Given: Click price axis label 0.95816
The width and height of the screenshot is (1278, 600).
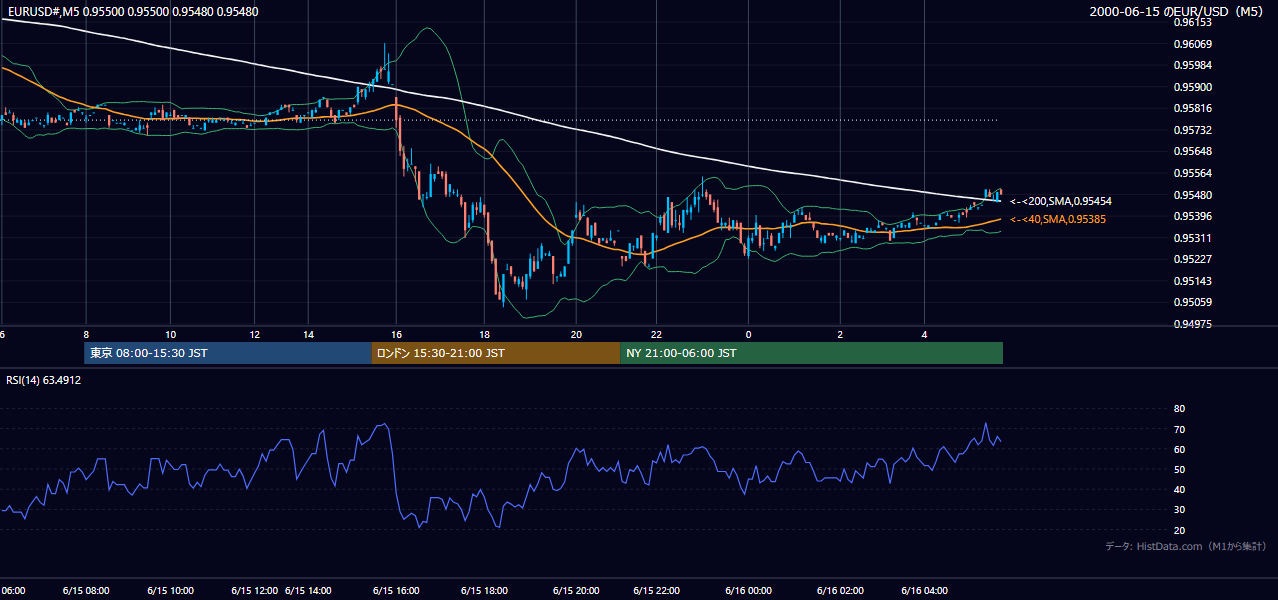Looking at the screenshot, I should click(x=1193, y=109).
